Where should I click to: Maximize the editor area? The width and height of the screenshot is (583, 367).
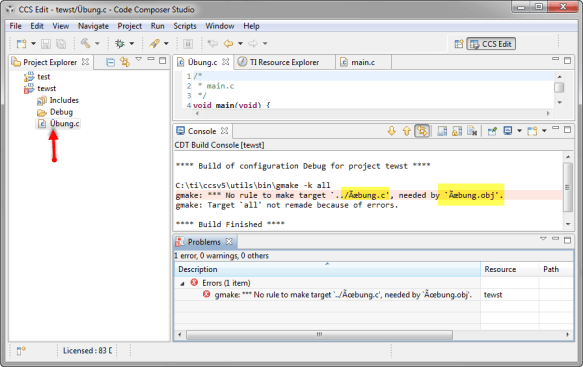pos(567,60)
